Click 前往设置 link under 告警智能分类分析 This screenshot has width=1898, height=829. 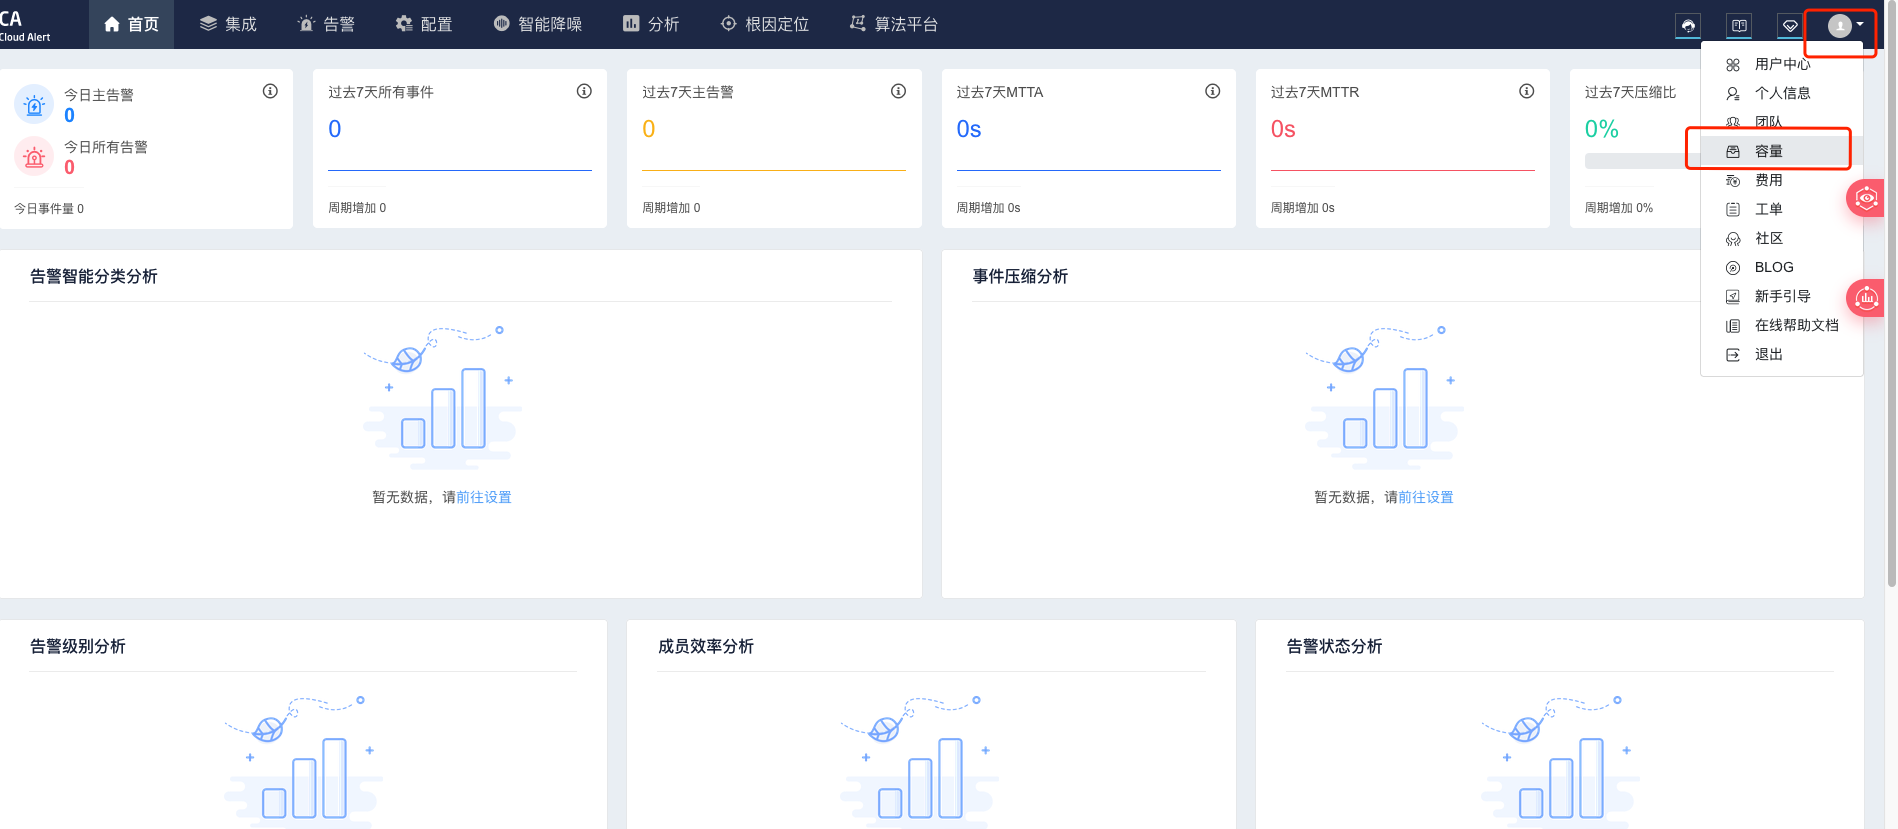point(484,497)
